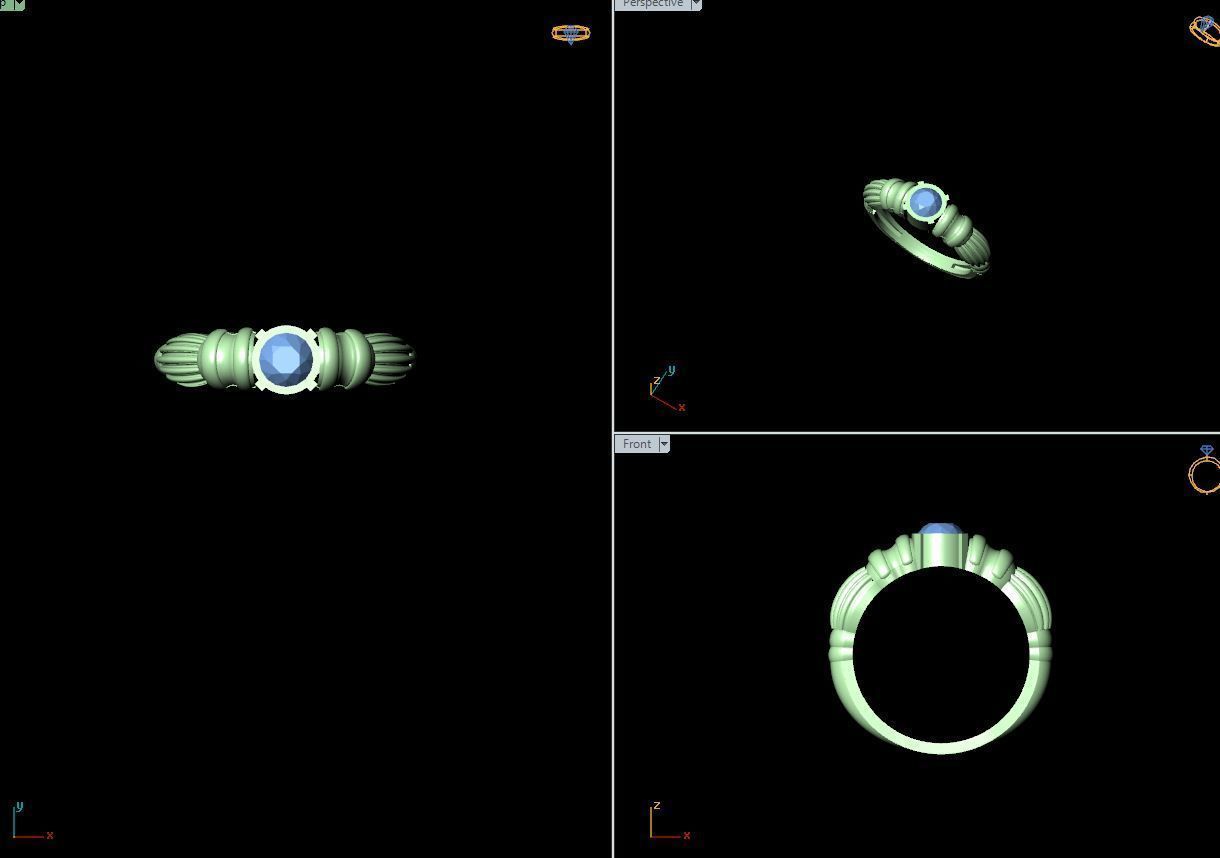Click the blue gem in the Perspective view
1220x858 pixels.
925,202
